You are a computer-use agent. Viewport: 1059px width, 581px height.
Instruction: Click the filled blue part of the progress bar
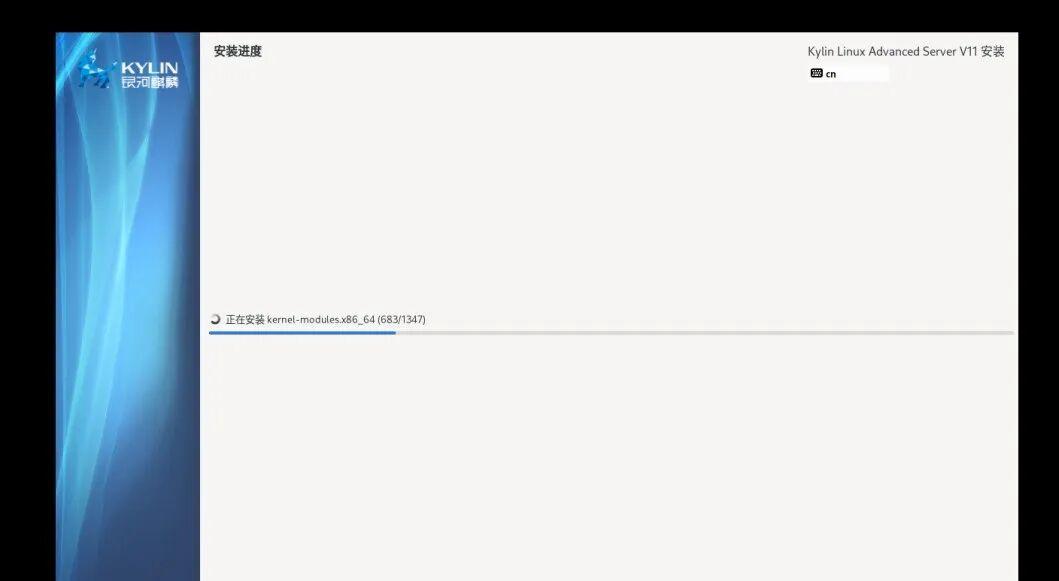[x=303, y=332]
